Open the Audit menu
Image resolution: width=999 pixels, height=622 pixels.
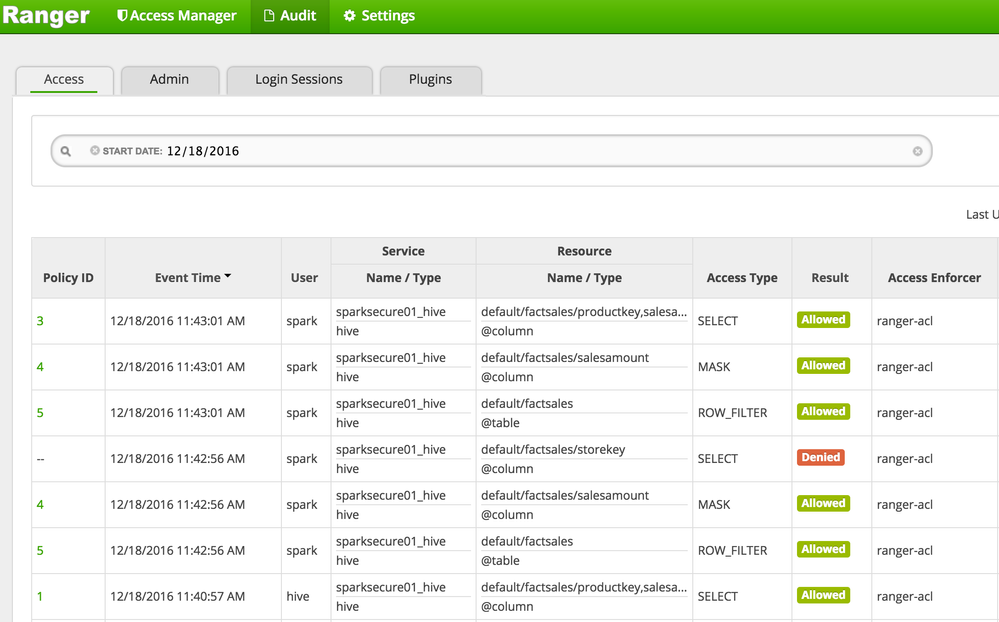pyautogui.click(x=289, y=16)
